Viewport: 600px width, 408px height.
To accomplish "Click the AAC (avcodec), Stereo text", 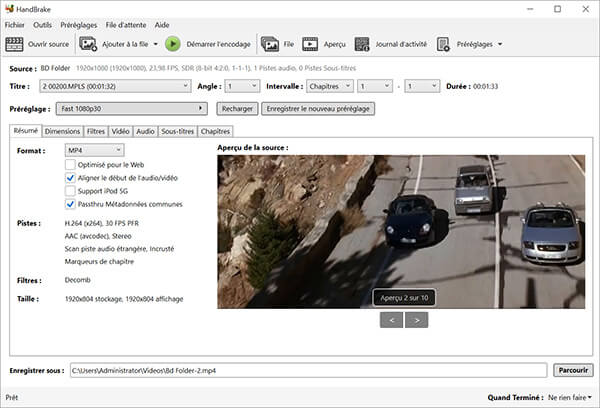I will click(x=98, y=236).
